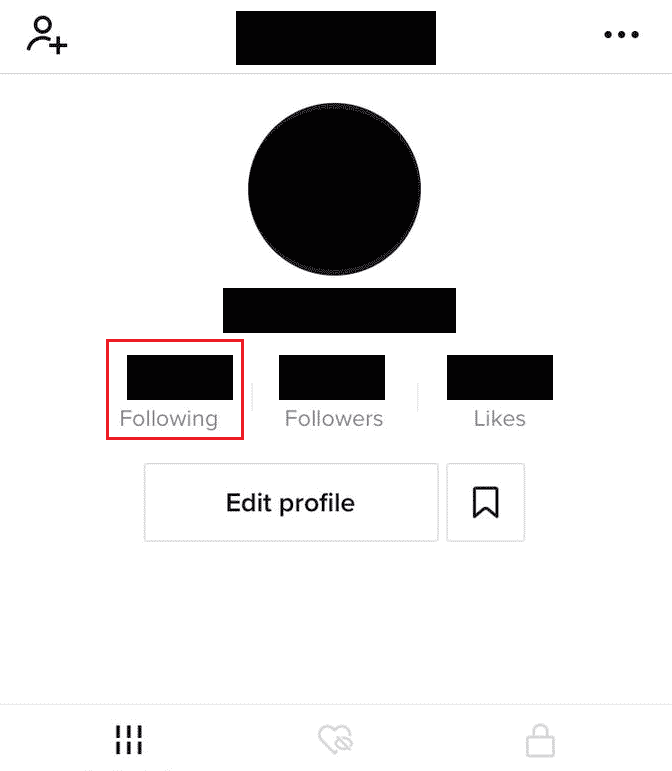672x771 pixels.
Task: Tap the circular profile picture
Action: [x=334, y=189]
